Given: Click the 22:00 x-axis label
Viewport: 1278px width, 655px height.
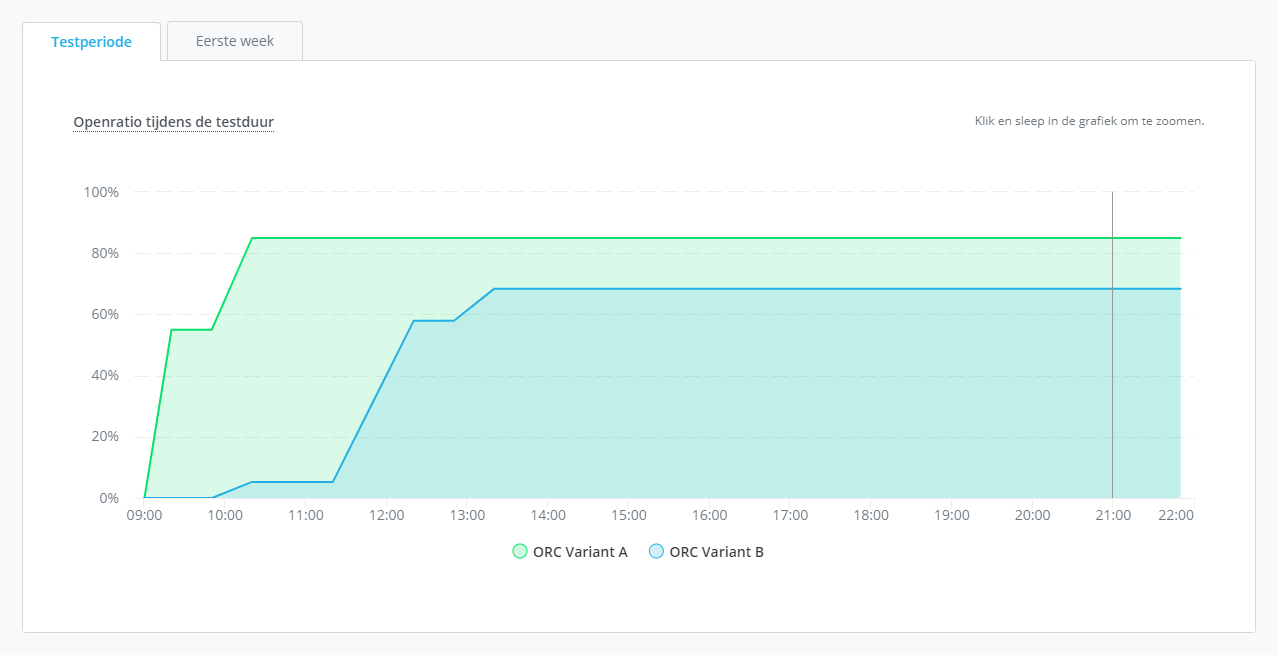Looking at the screenshot, I should coord(1175,515).
